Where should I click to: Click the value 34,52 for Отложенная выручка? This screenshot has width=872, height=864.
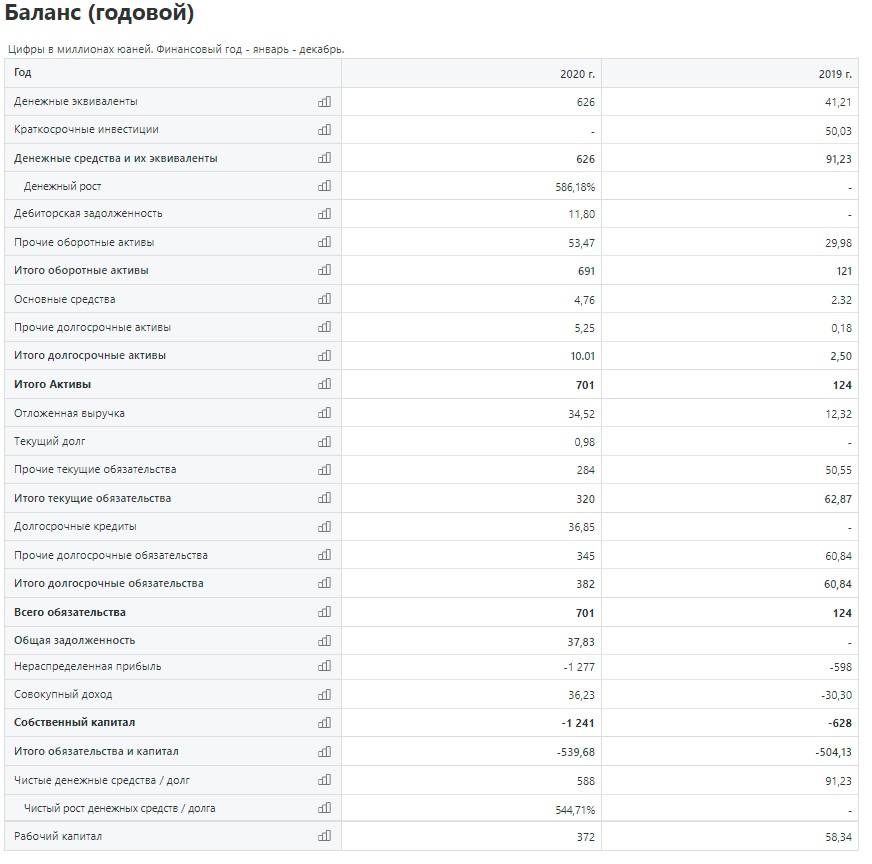581,414
